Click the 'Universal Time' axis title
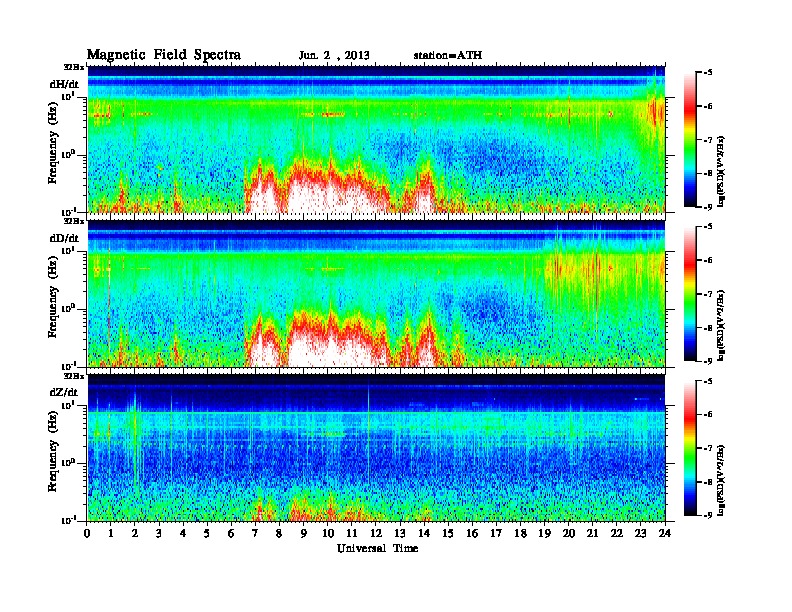The height and width of the screenshot is (612, 792). tap(377, 548)
